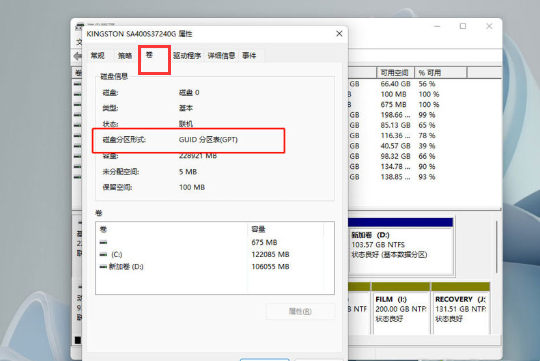Switch to the 常规 tab
This screenshot has height=361, width=540.
pos(97,55)
